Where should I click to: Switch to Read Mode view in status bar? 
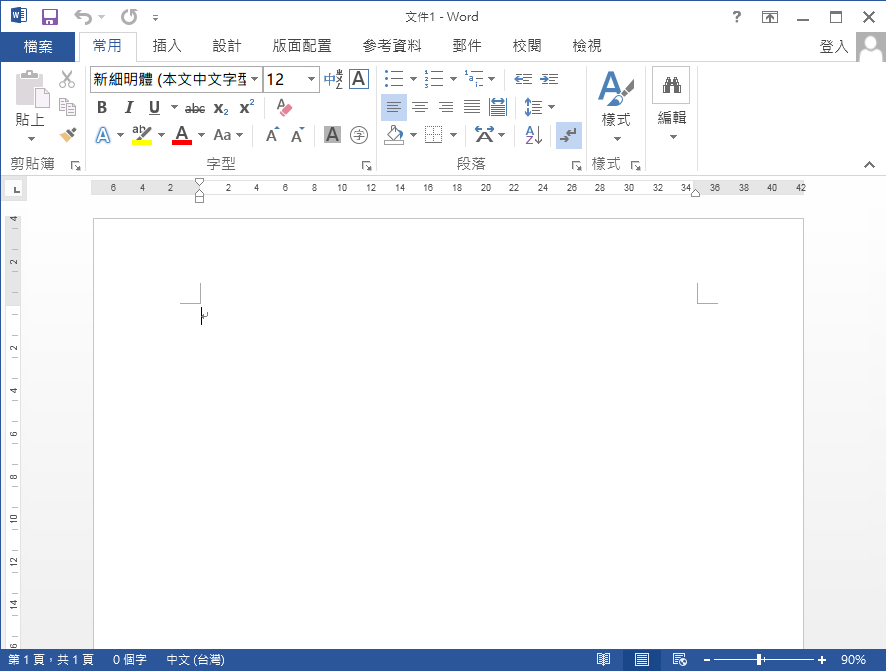tap(603, 660)
